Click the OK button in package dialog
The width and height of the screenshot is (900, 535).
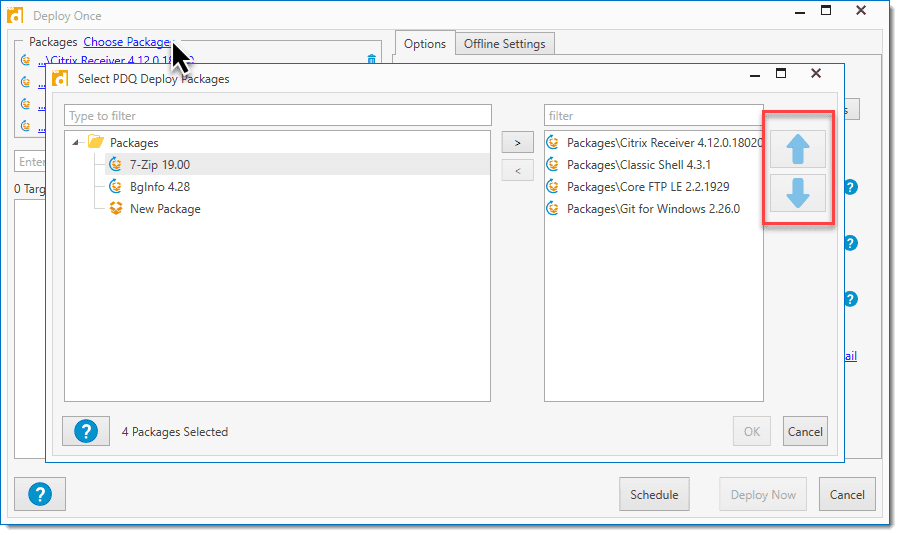pyautogui.click(x=752, y=432)
